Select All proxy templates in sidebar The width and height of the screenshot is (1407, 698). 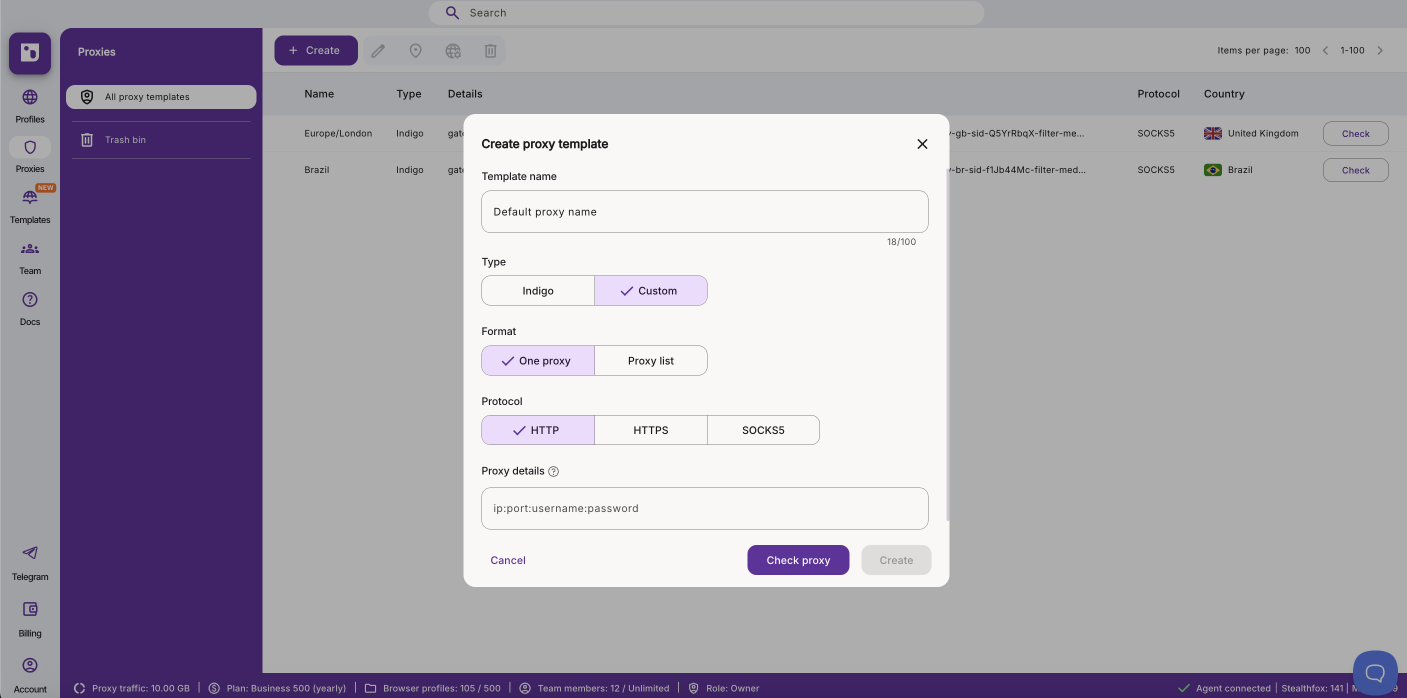[x=160, y=96]
